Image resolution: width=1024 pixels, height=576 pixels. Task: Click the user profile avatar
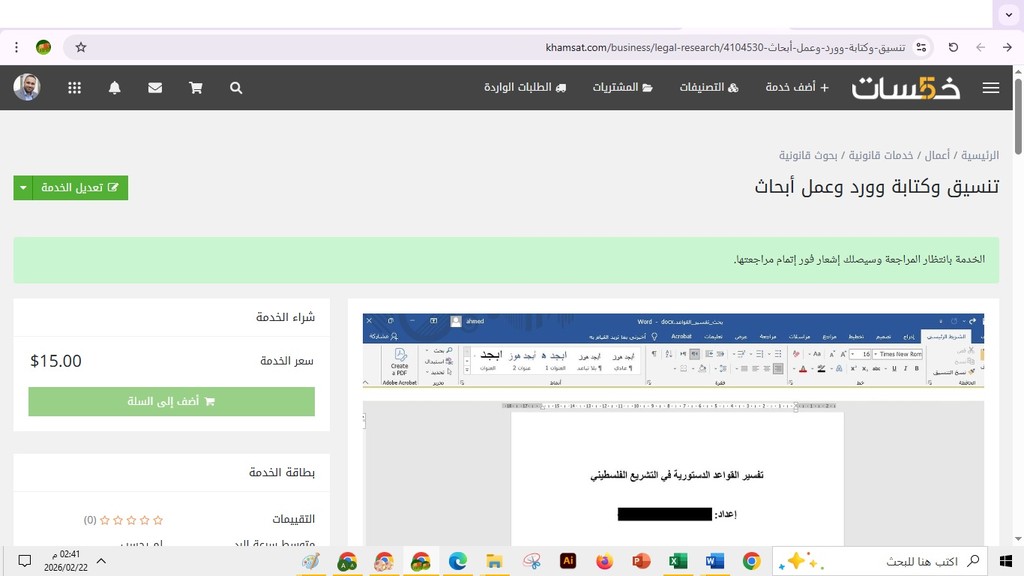[x=27, y=87]
